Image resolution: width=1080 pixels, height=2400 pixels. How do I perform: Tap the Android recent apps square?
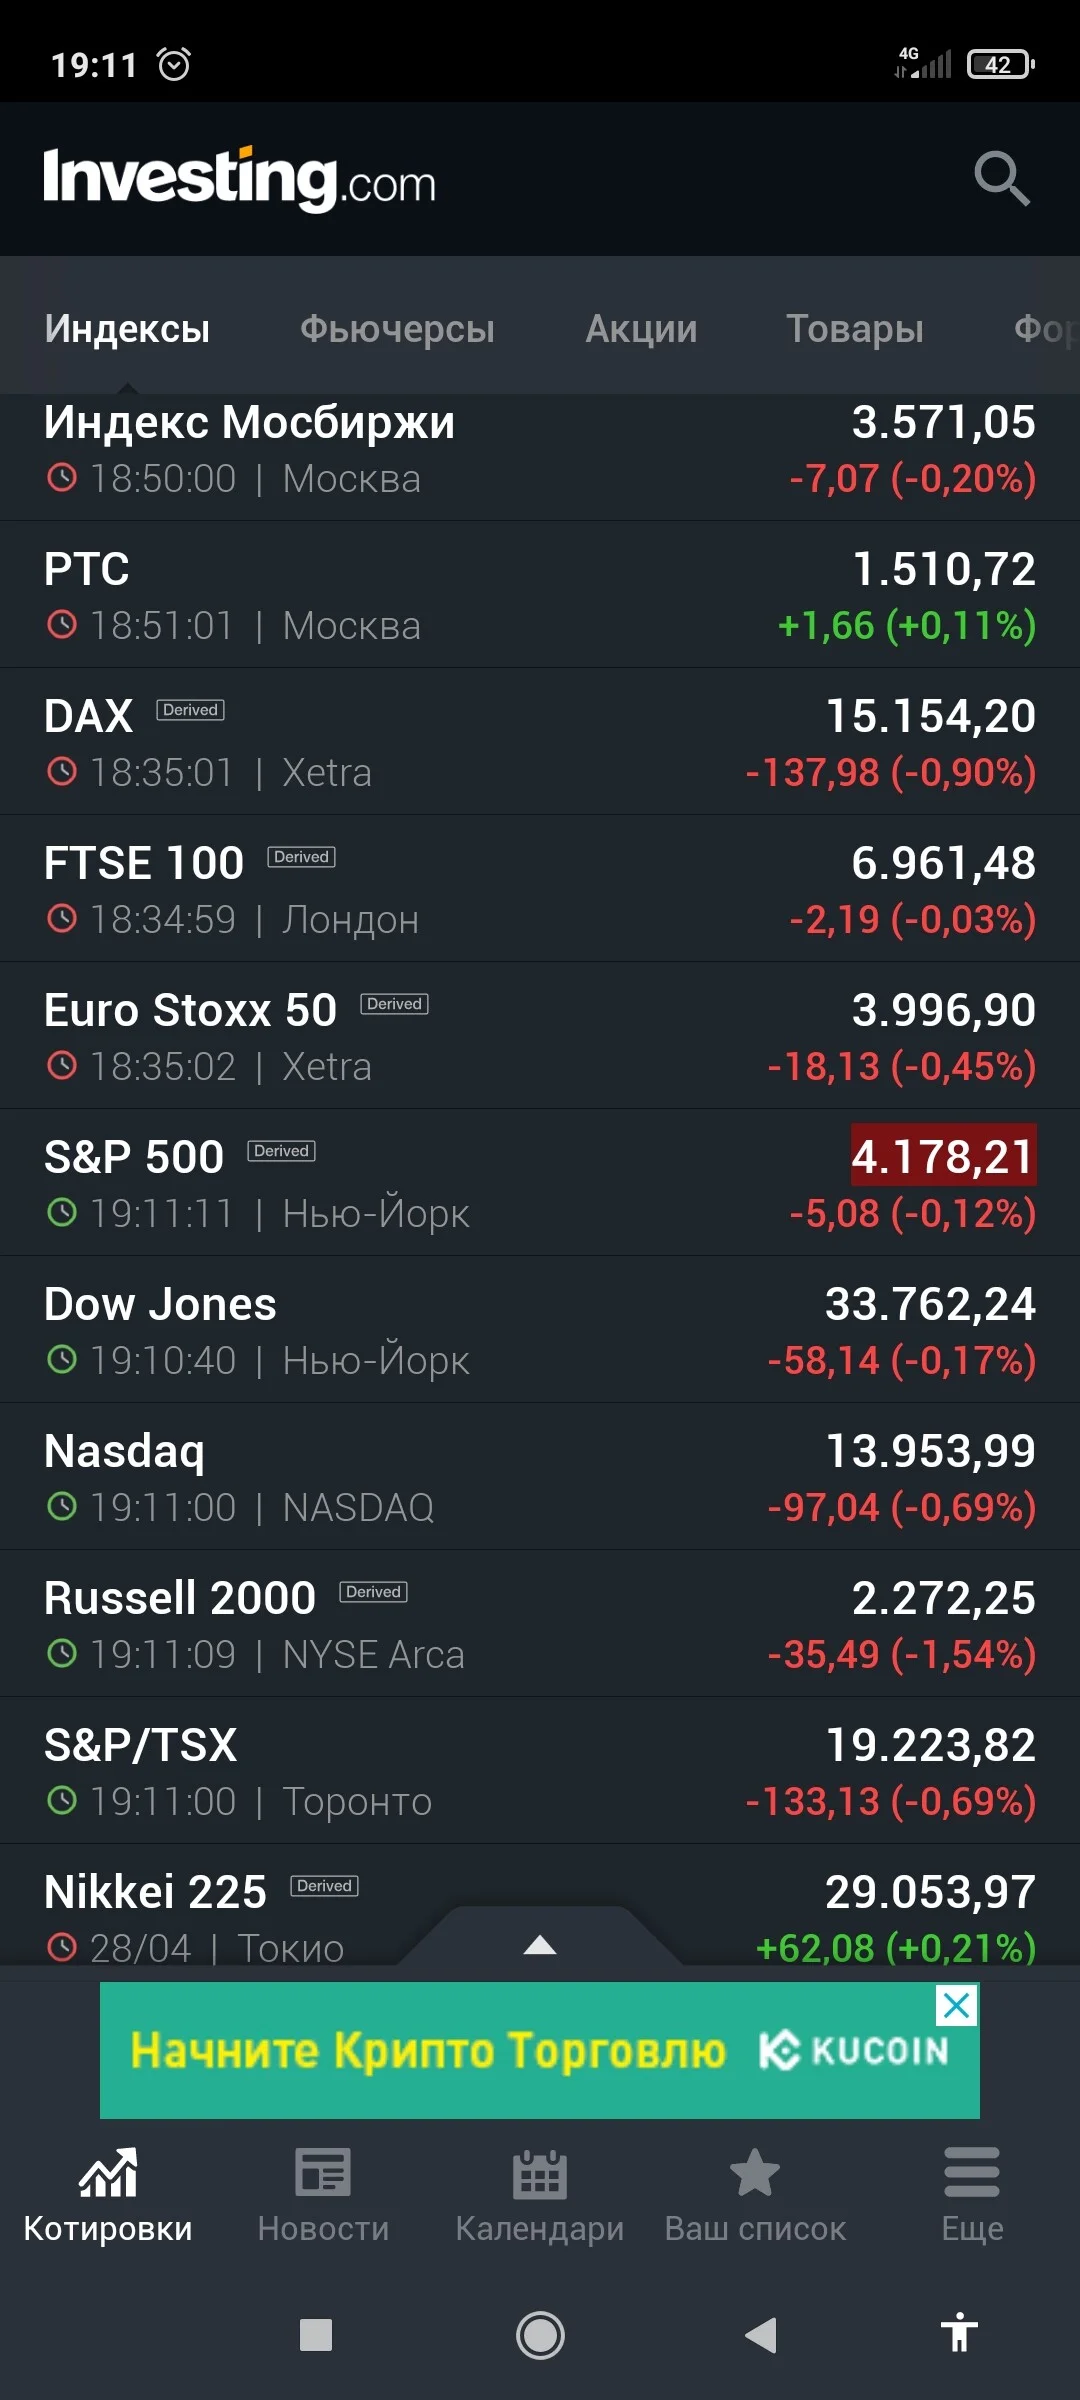(316, 2335)
